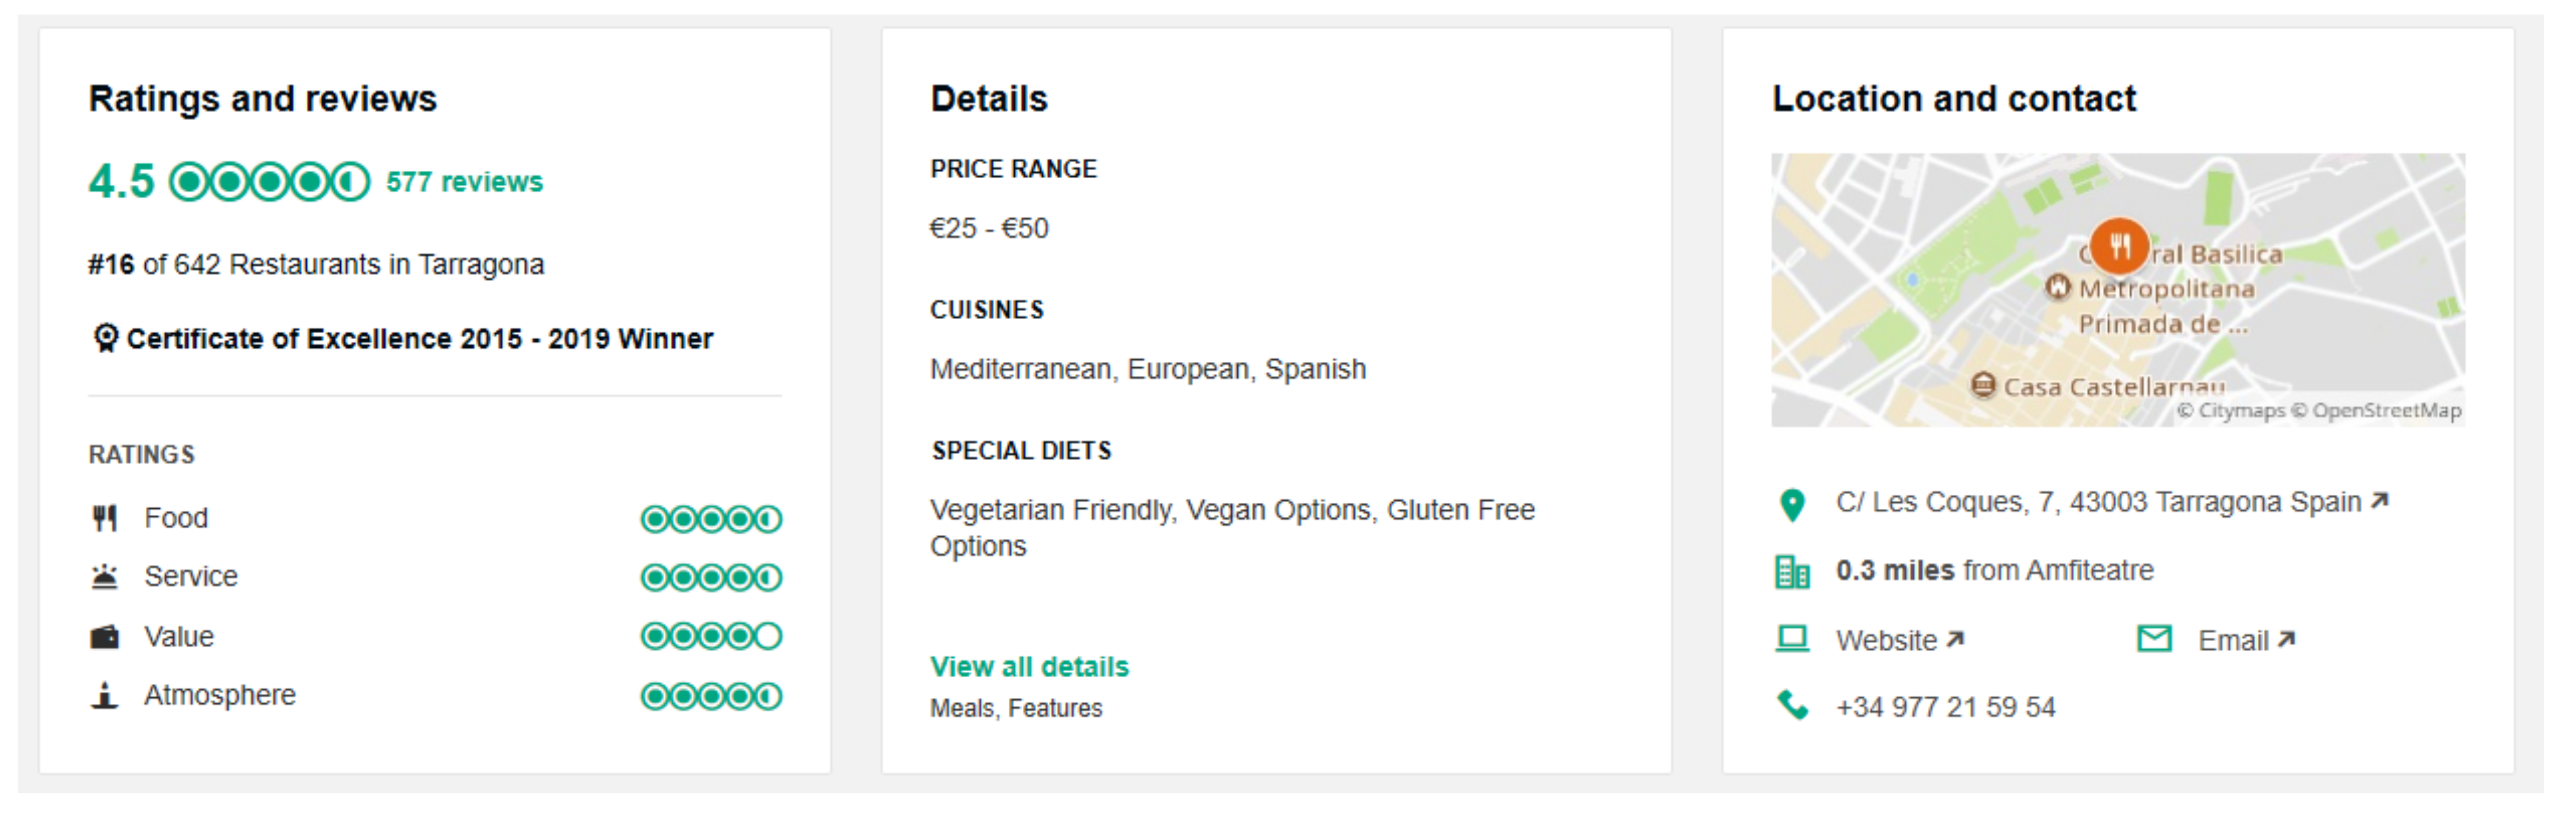Open the 577 reviews link
This screenshot has height=820, width=2576.
coord(464,182)
